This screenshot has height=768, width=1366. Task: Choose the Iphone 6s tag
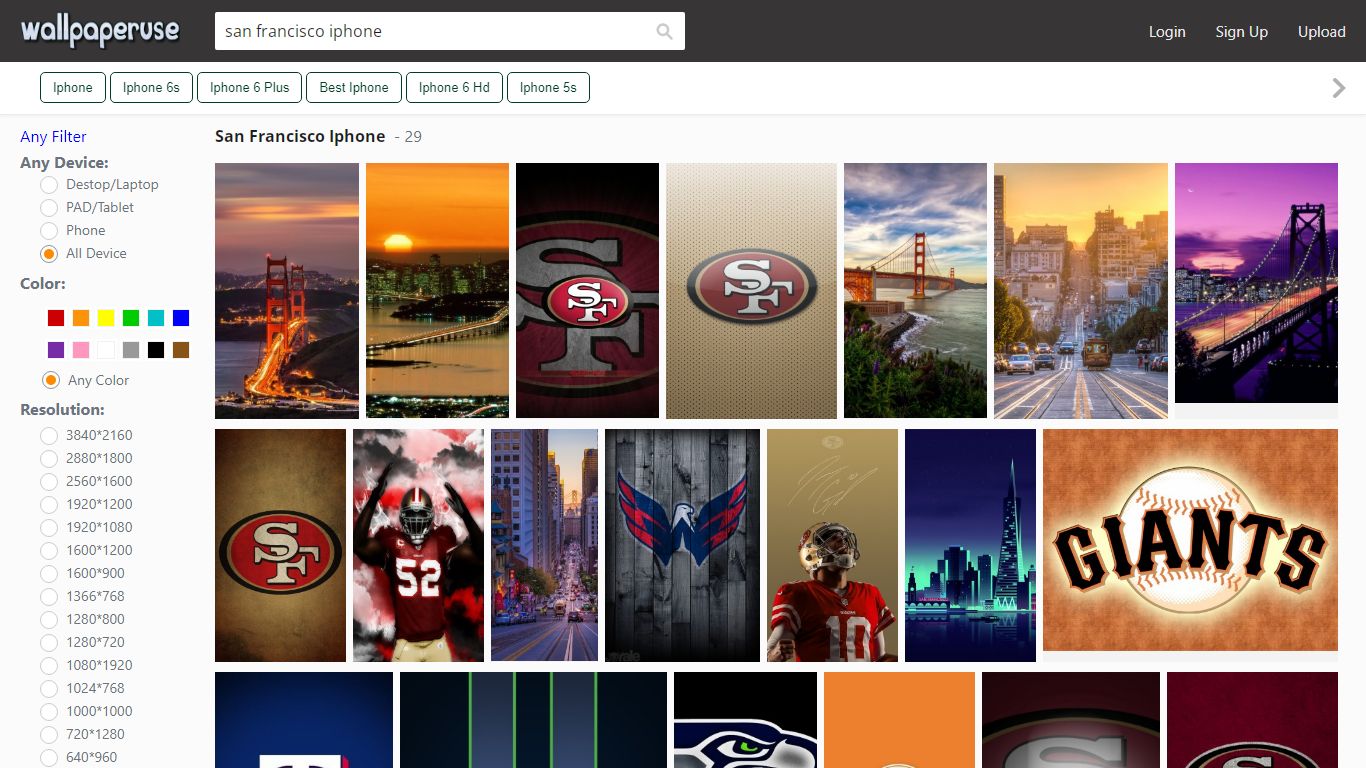pos(151,87)
